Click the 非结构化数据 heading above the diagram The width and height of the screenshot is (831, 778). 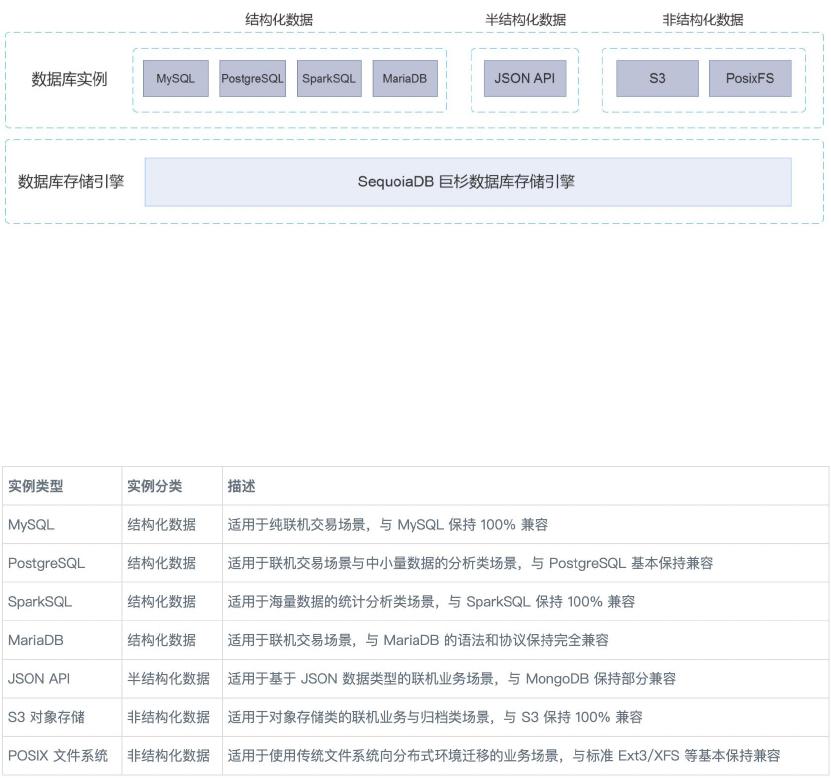[703, 20]
